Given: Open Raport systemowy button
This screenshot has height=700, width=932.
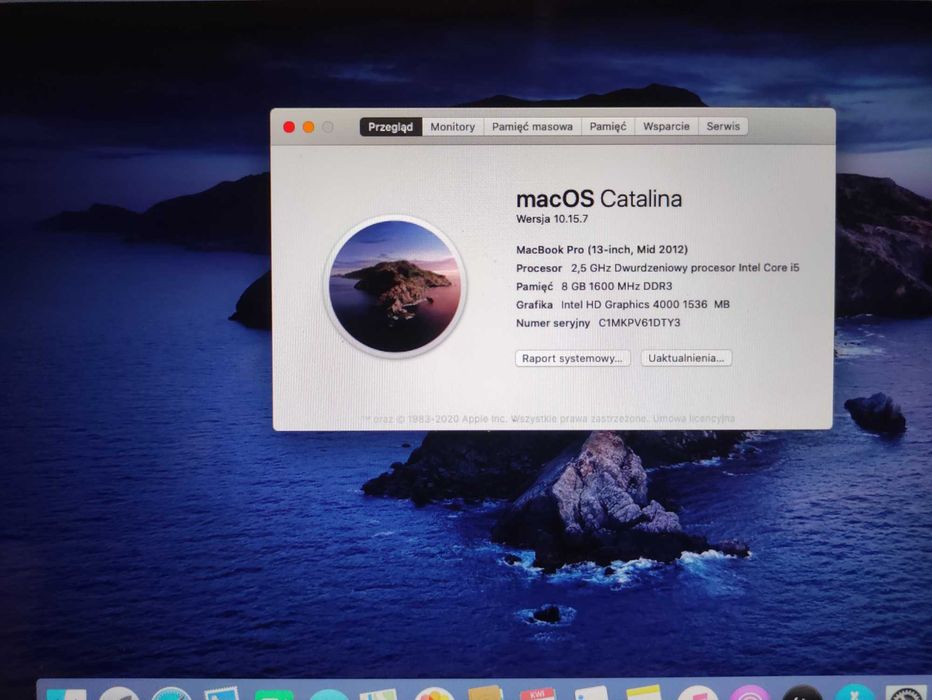Looking at the screenshot, I should point(572,358).
